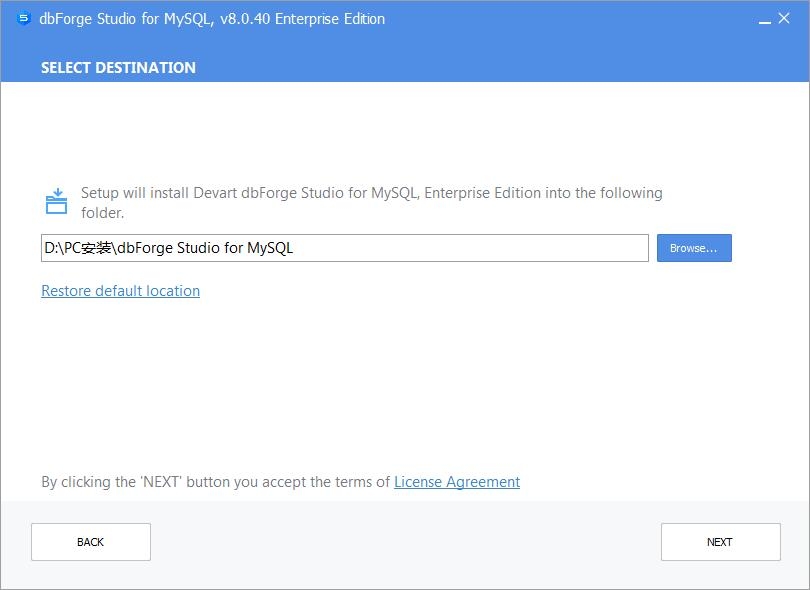
Task: Go to previous step with BACK
Action: (x=91, y=542)
